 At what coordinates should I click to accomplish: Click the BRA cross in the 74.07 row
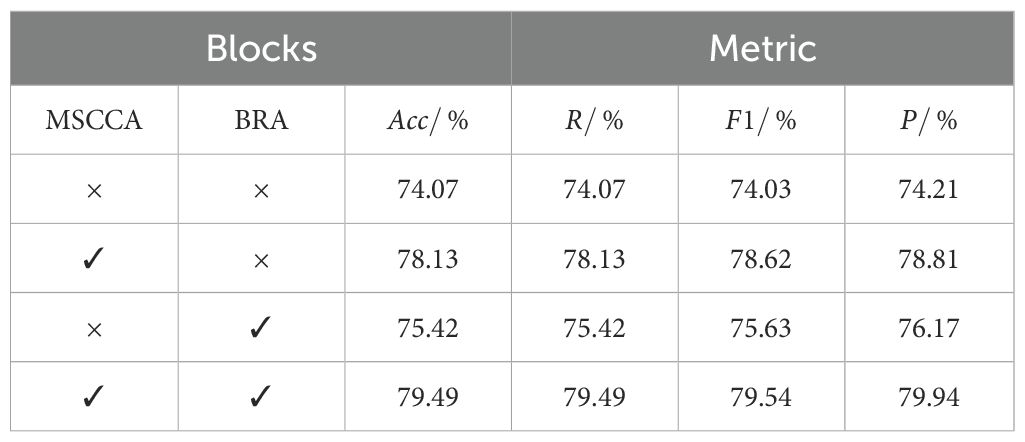click(261, 191)
